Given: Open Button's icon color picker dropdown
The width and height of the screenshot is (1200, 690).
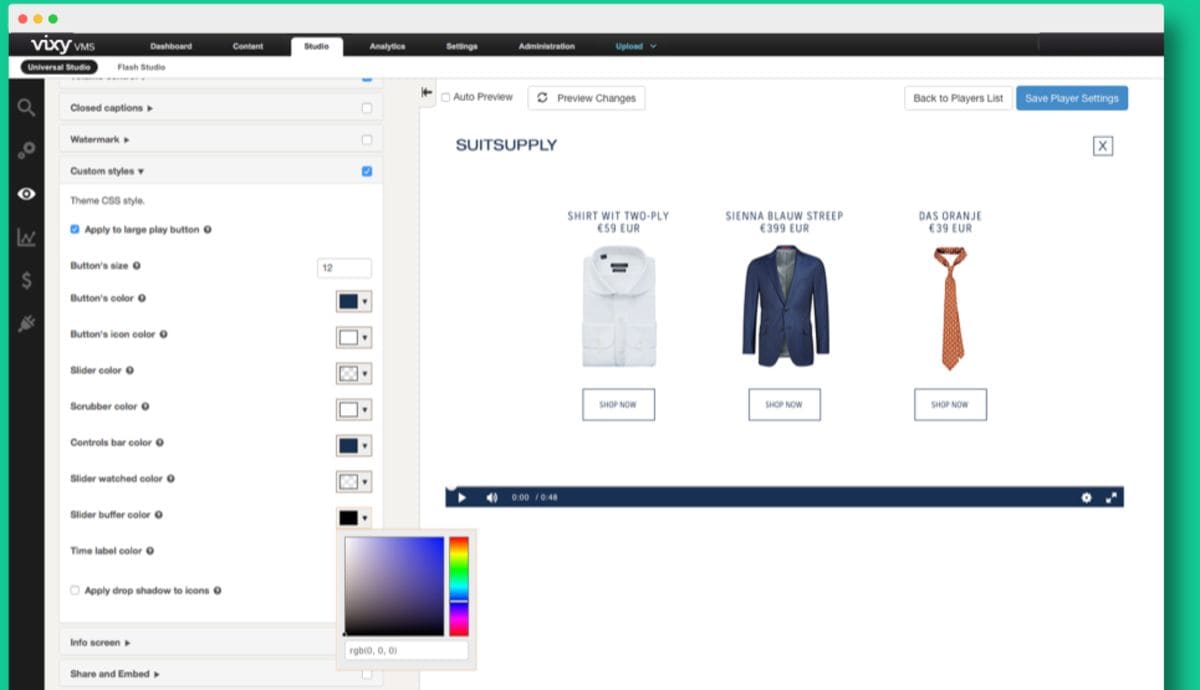Looking at the screenshot, I should 354,337.
